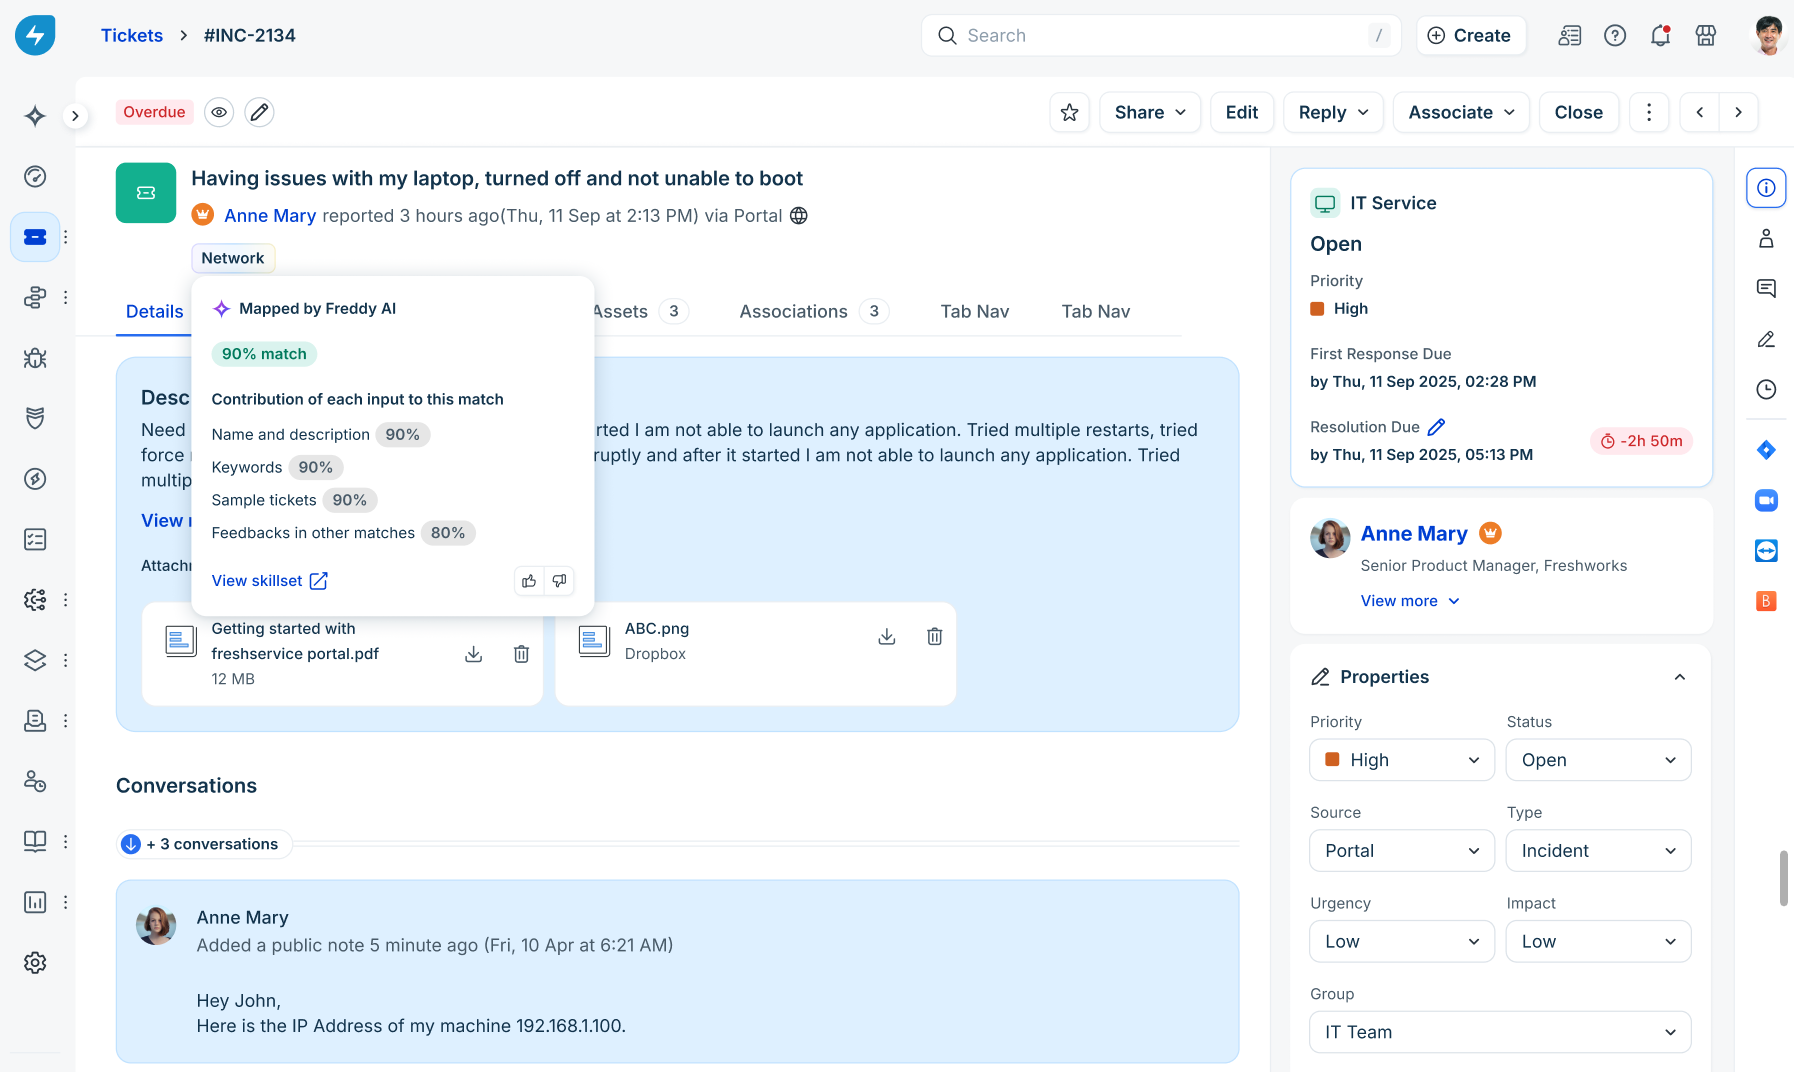Open the marketplace store icon
Image resolution: width=1794 pixels, height=1072 pixels.
tap(1706, 35)
